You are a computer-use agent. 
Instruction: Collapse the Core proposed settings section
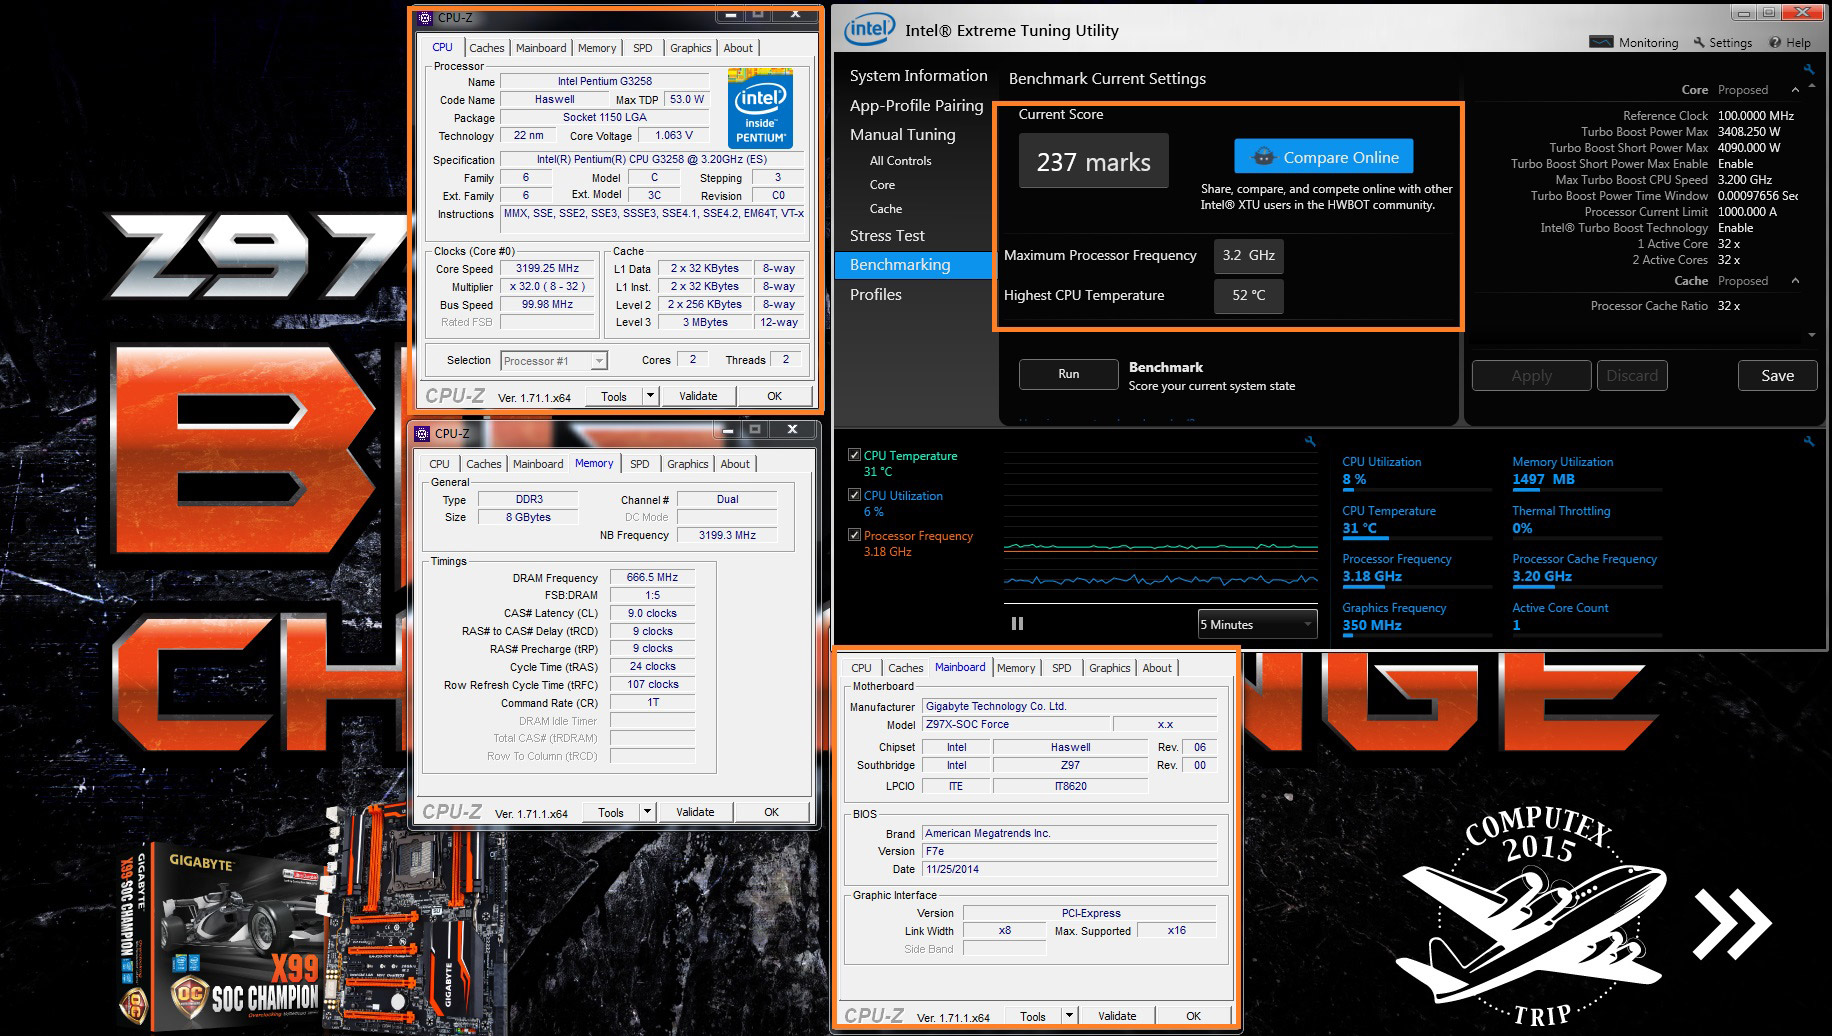click(1795, 90)
